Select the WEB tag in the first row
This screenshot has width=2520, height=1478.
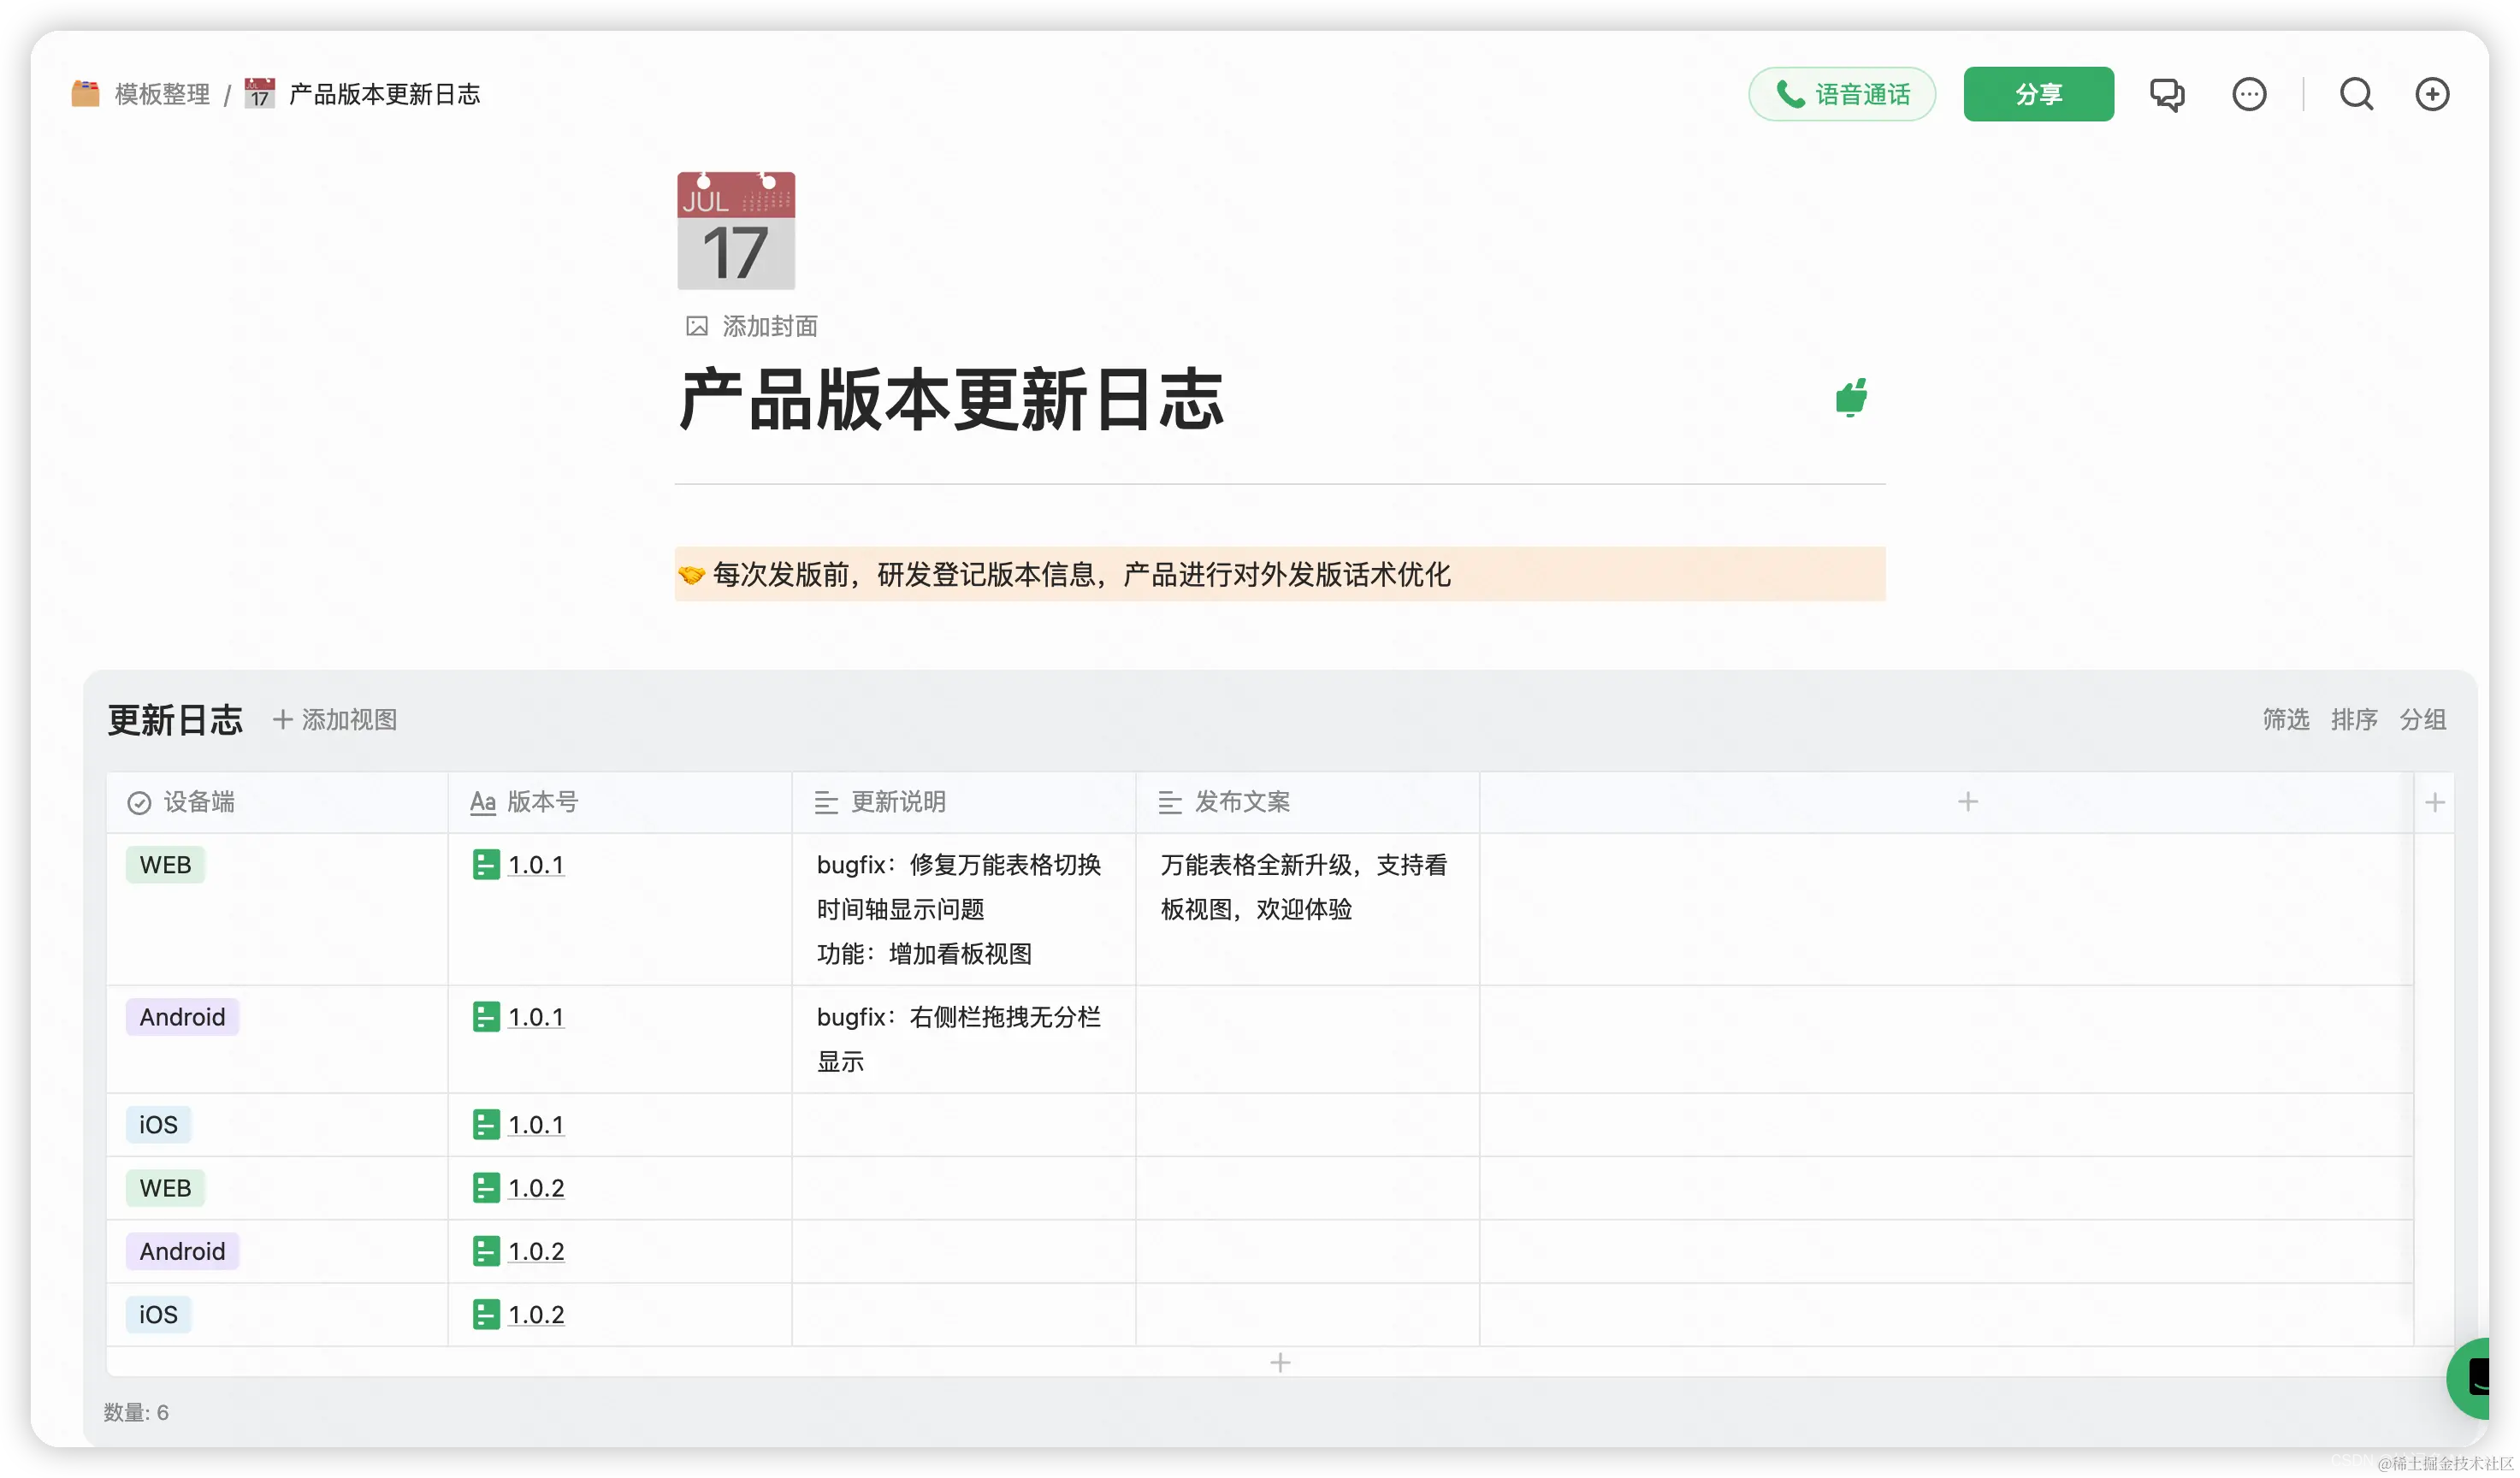click(x=165, y=864)
